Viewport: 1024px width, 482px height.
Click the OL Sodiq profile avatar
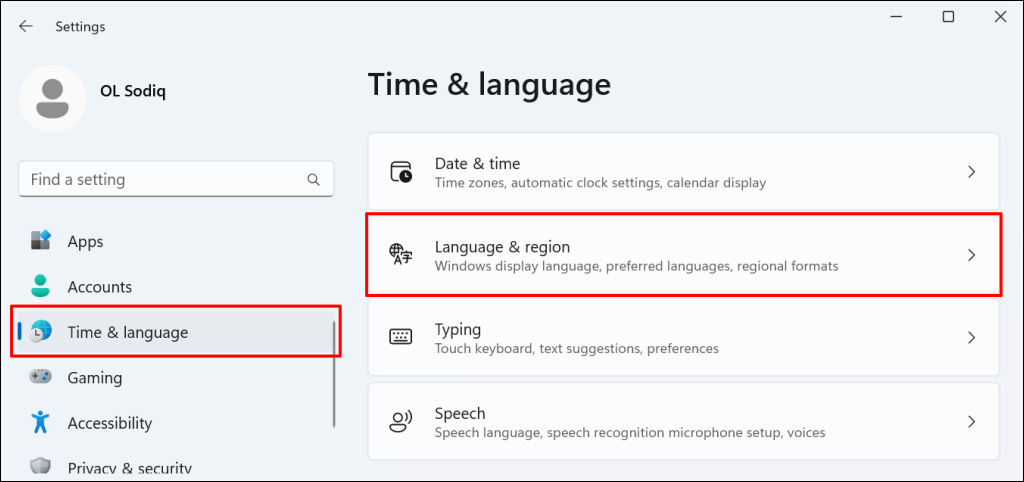(52, 98)
